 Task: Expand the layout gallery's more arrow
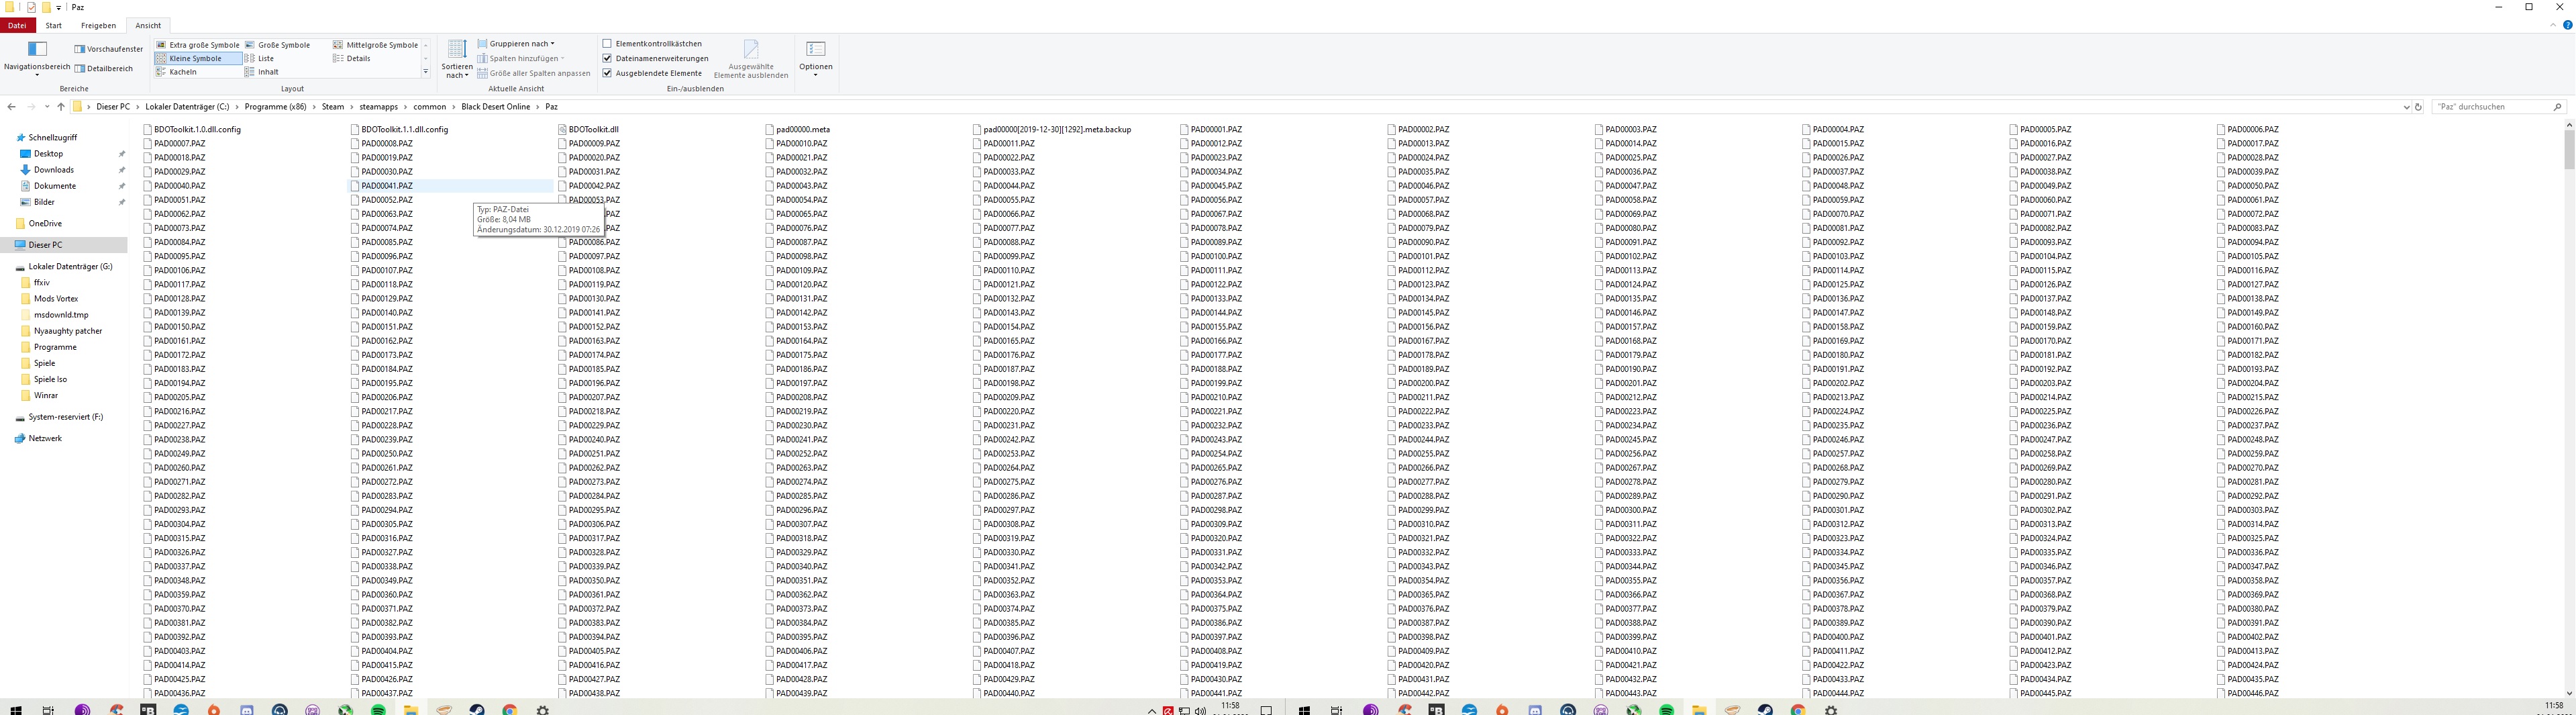[x=426, y=72]
